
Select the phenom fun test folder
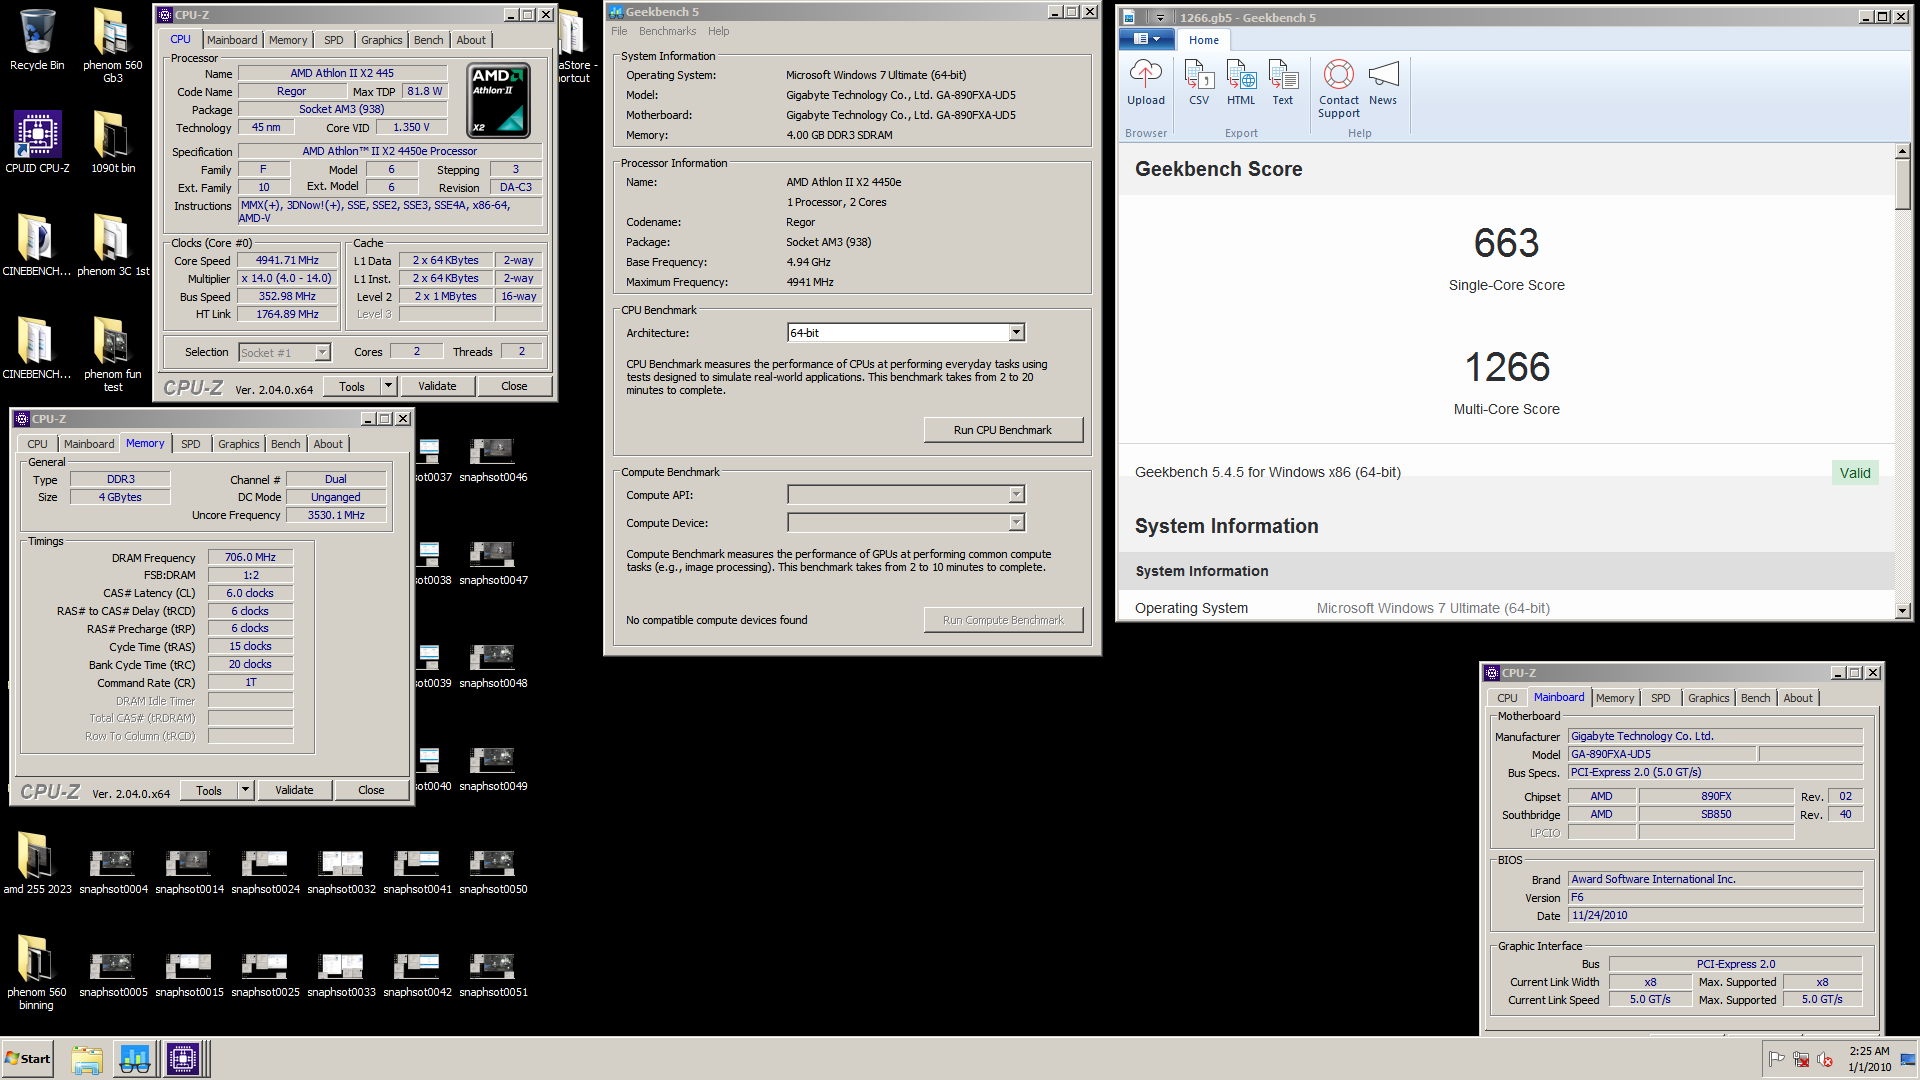(x=112, y=354)
